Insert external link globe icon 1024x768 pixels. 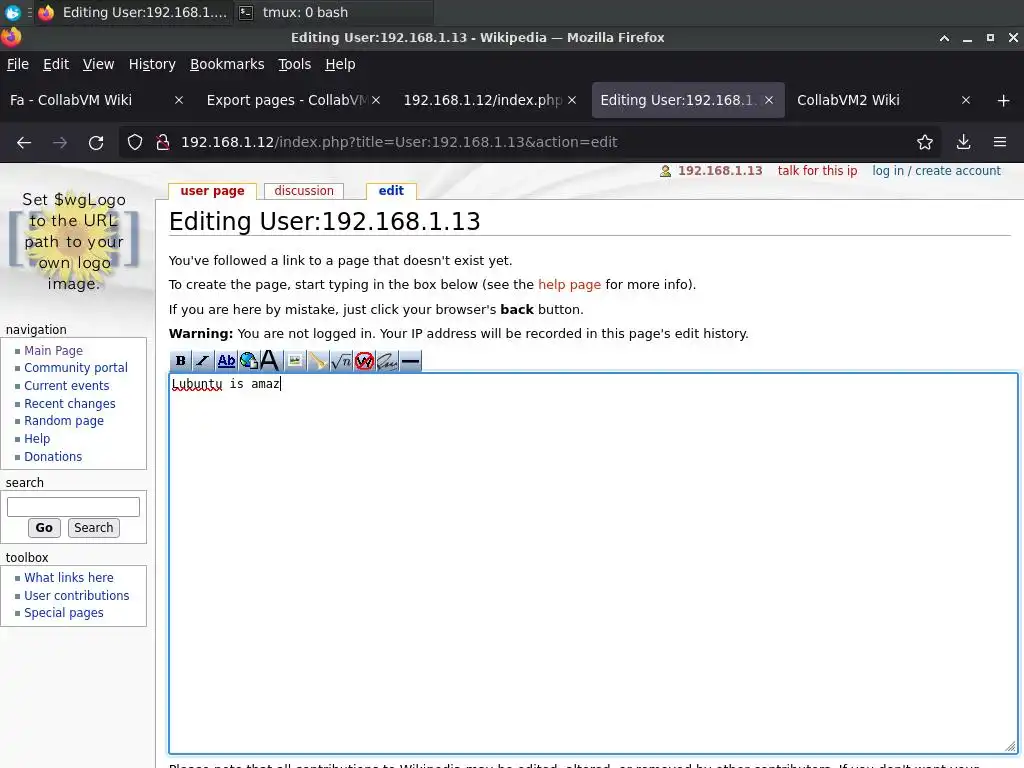point(249,360)
